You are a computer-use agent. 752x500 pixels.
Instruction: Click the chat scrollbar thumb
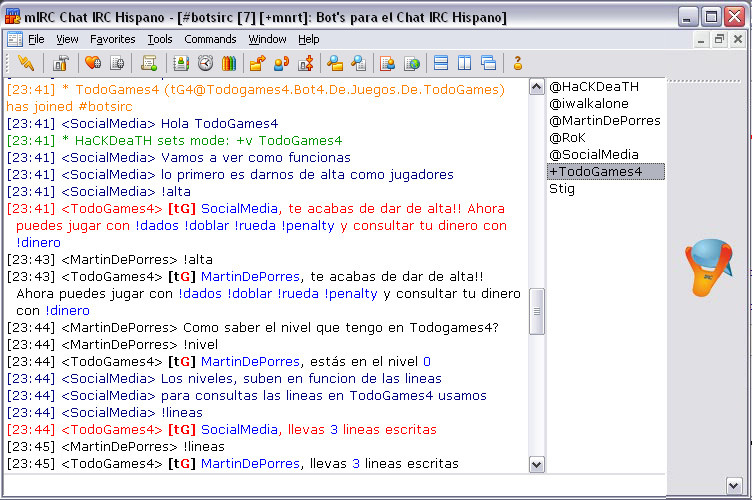(x=536, y=312)
